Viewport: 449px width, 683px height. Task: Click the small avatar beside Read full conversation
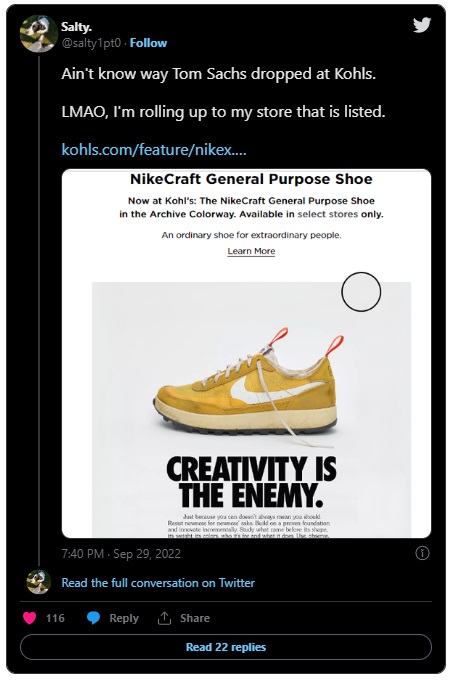click(39, 582)
